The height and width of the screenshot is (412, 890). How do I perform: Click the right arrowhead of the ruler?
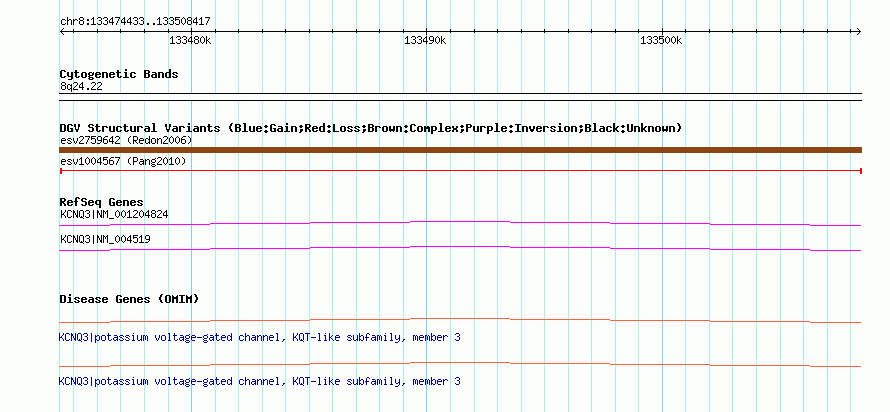pos(859,32)
